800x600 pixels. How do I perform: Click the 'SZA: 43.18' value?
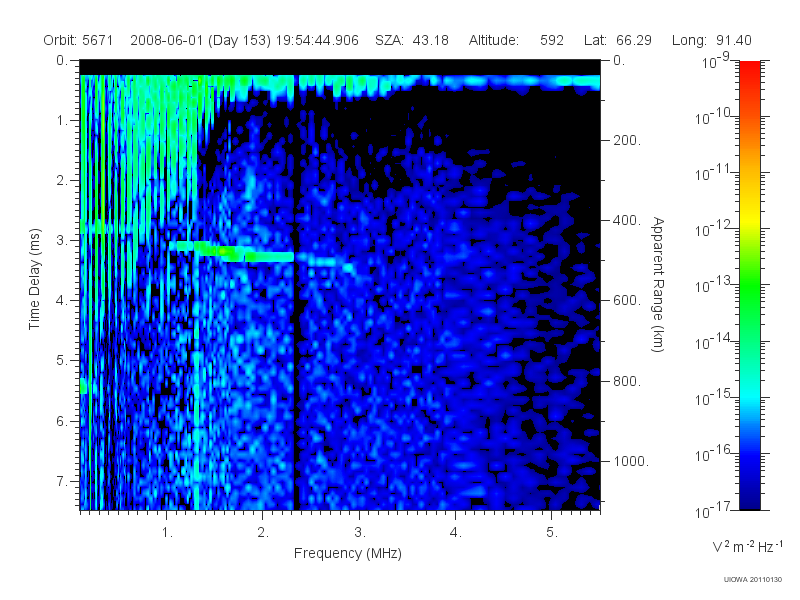click(x=412, y=40)
